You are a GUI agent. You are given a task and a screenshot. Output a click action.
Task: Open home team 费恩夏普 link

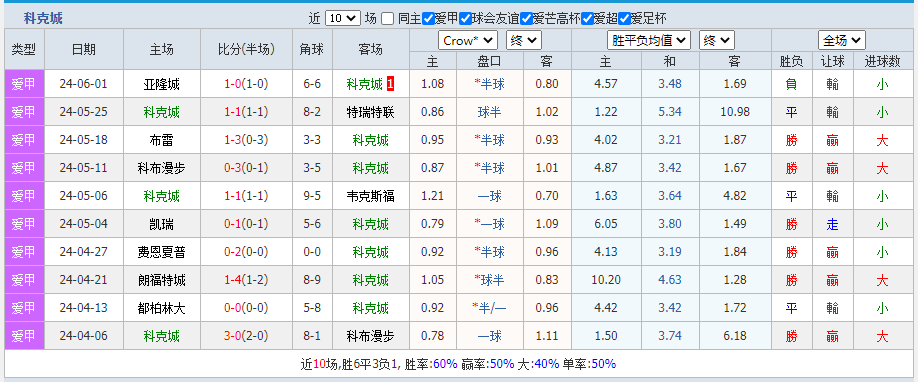[162, 253]
